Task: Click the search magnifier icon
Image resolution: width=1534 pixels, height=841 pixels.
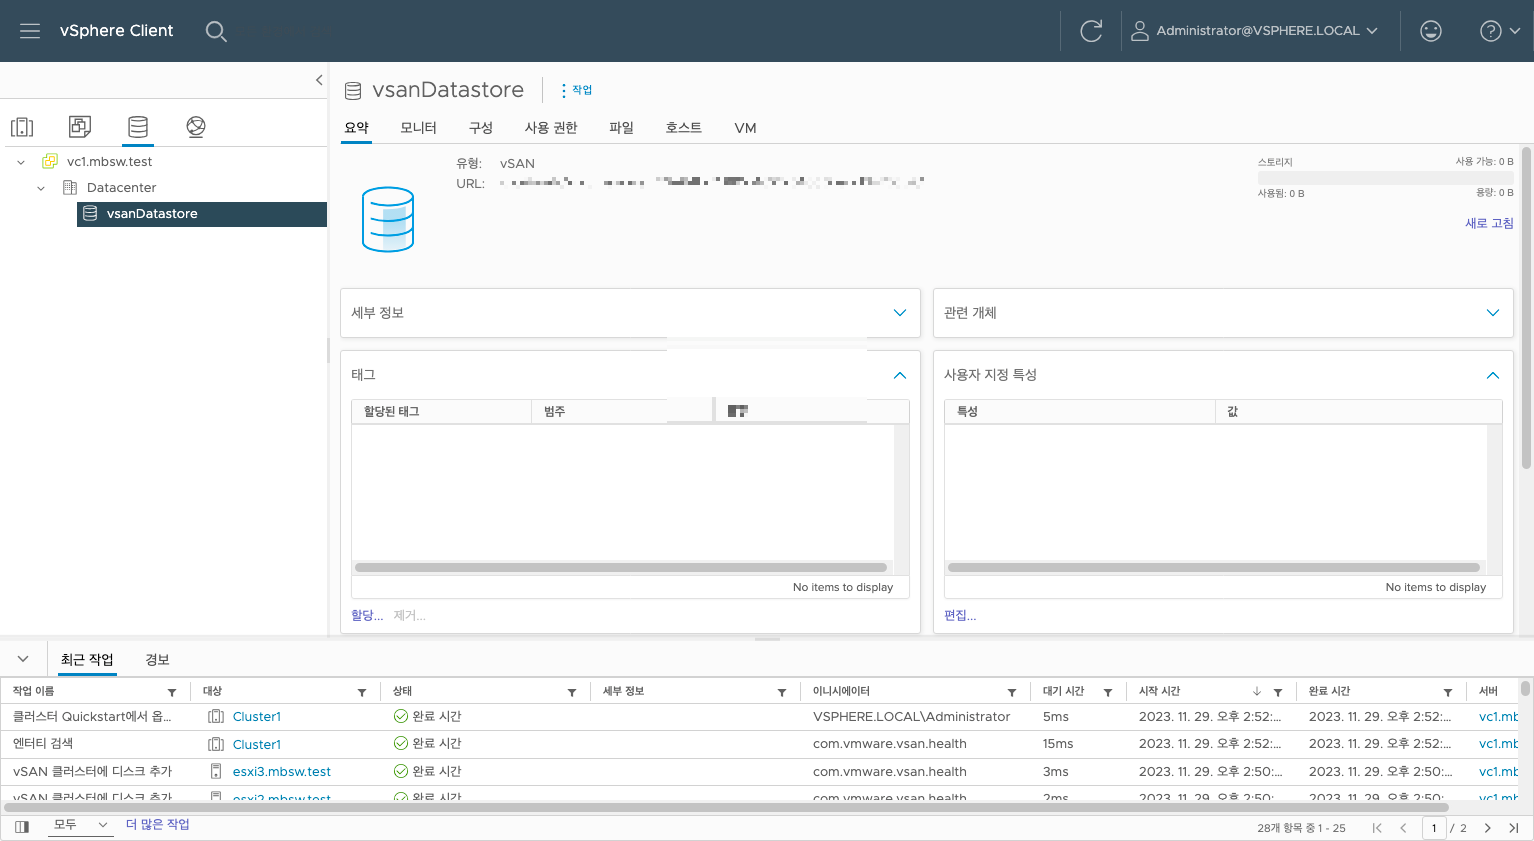Action: tap(216, 31)
